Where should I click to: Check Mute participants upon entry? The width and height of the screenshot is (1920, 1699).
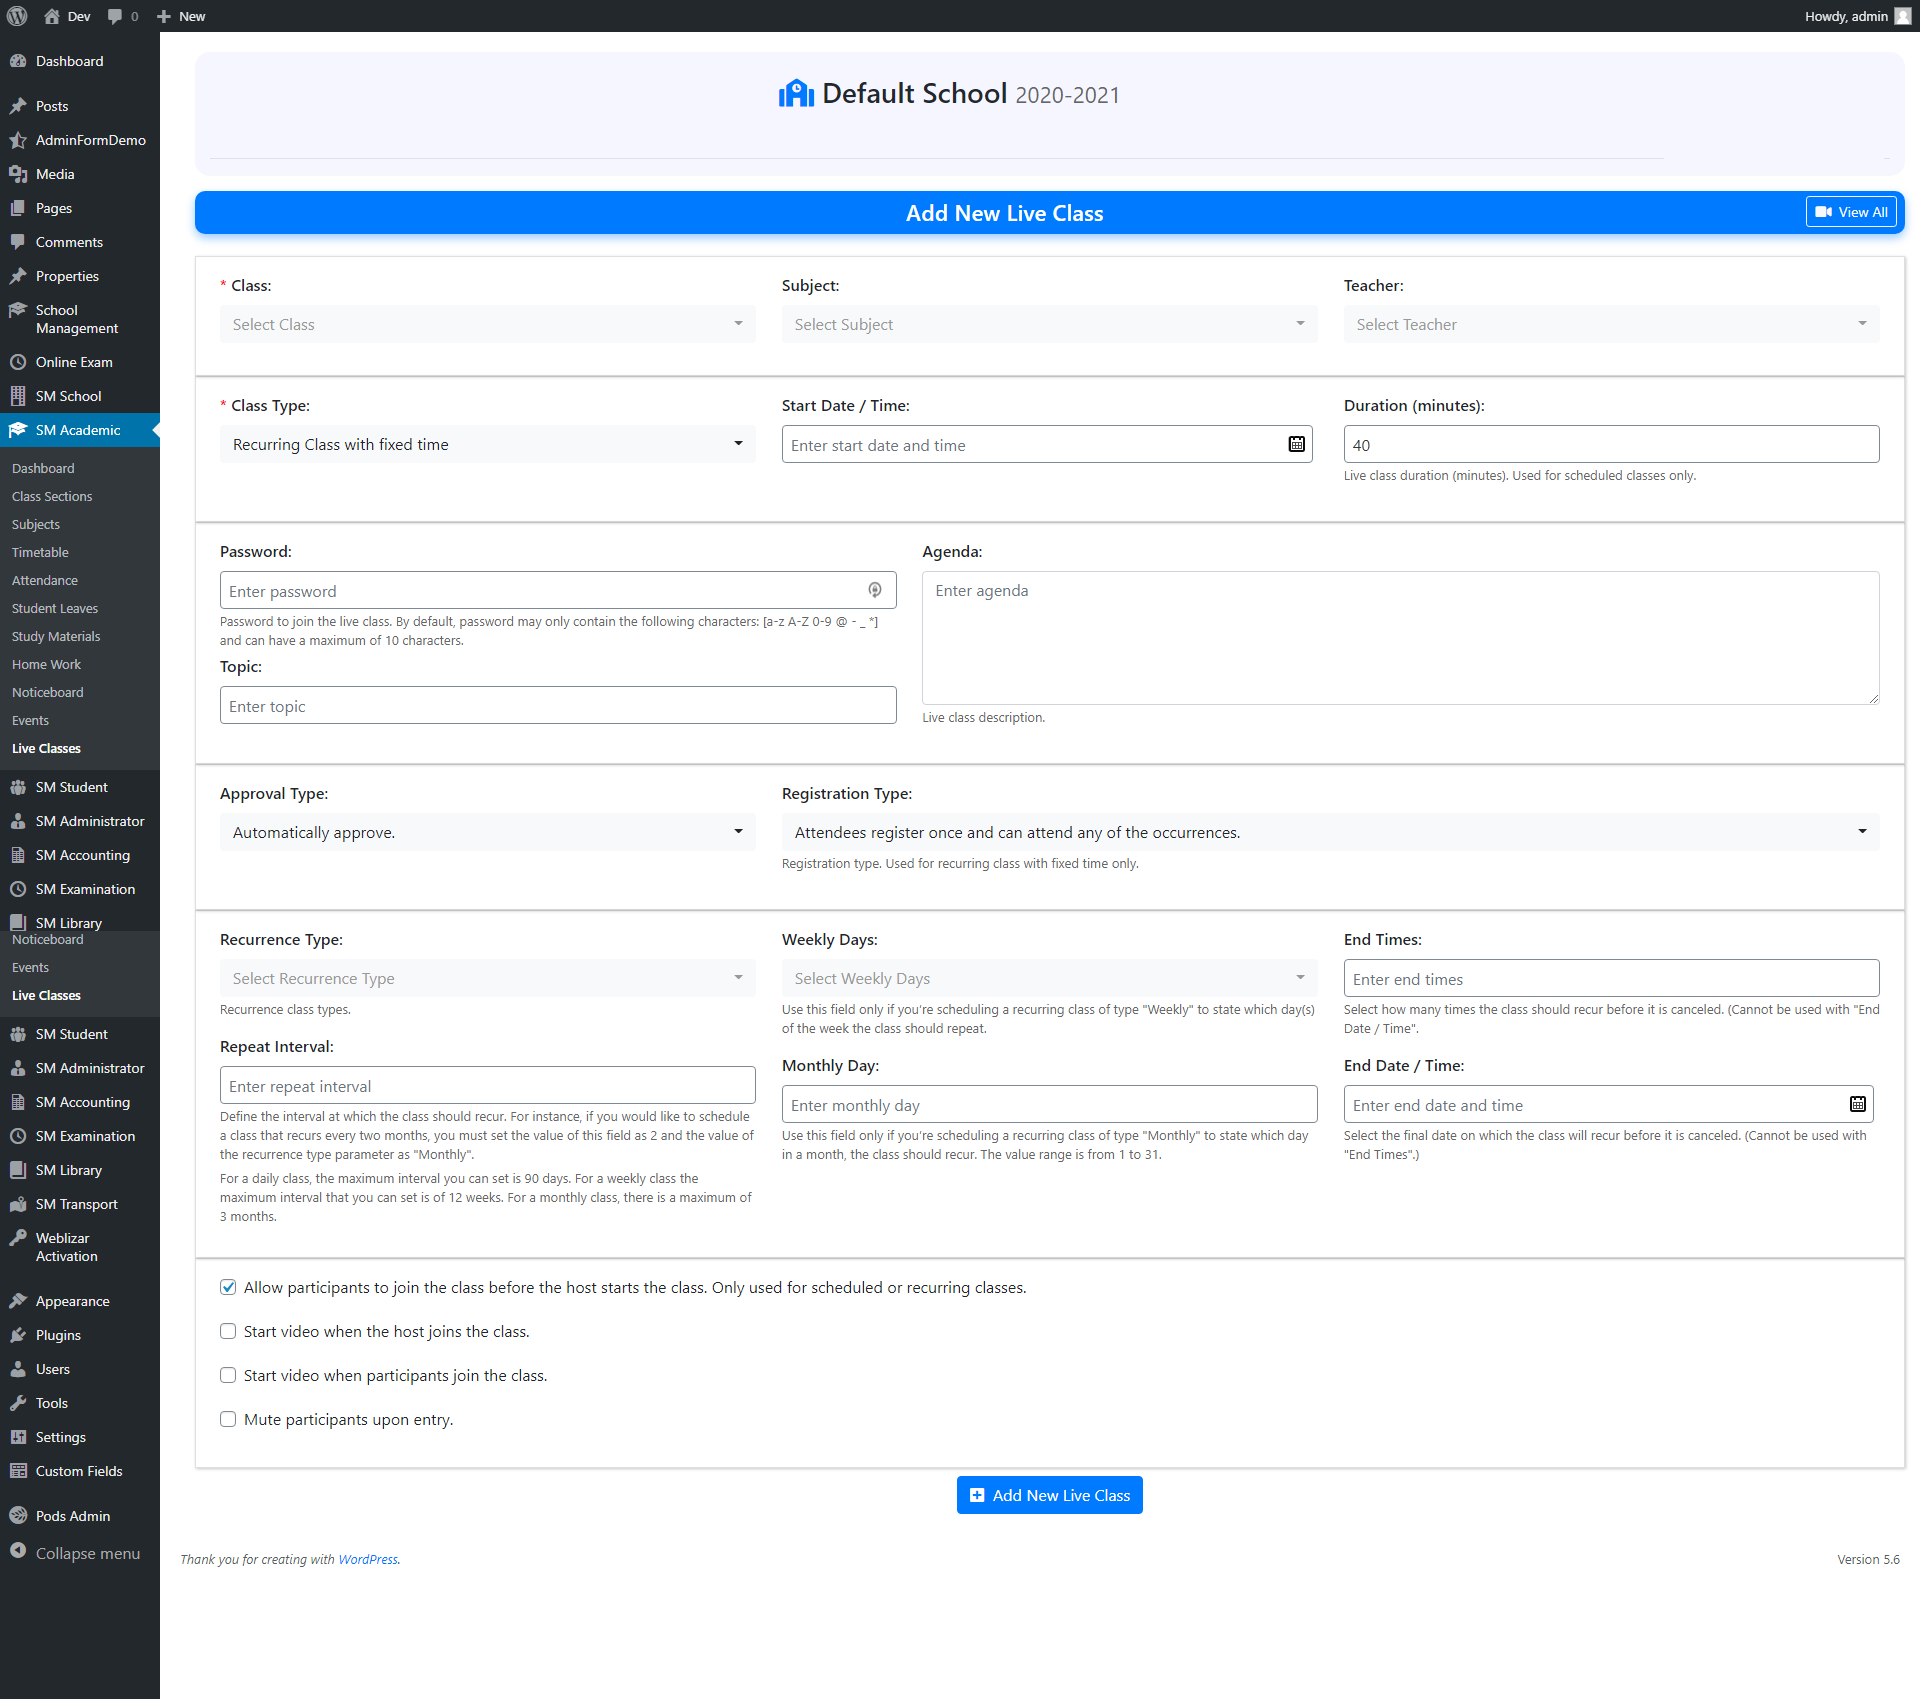coord(228,1419)
